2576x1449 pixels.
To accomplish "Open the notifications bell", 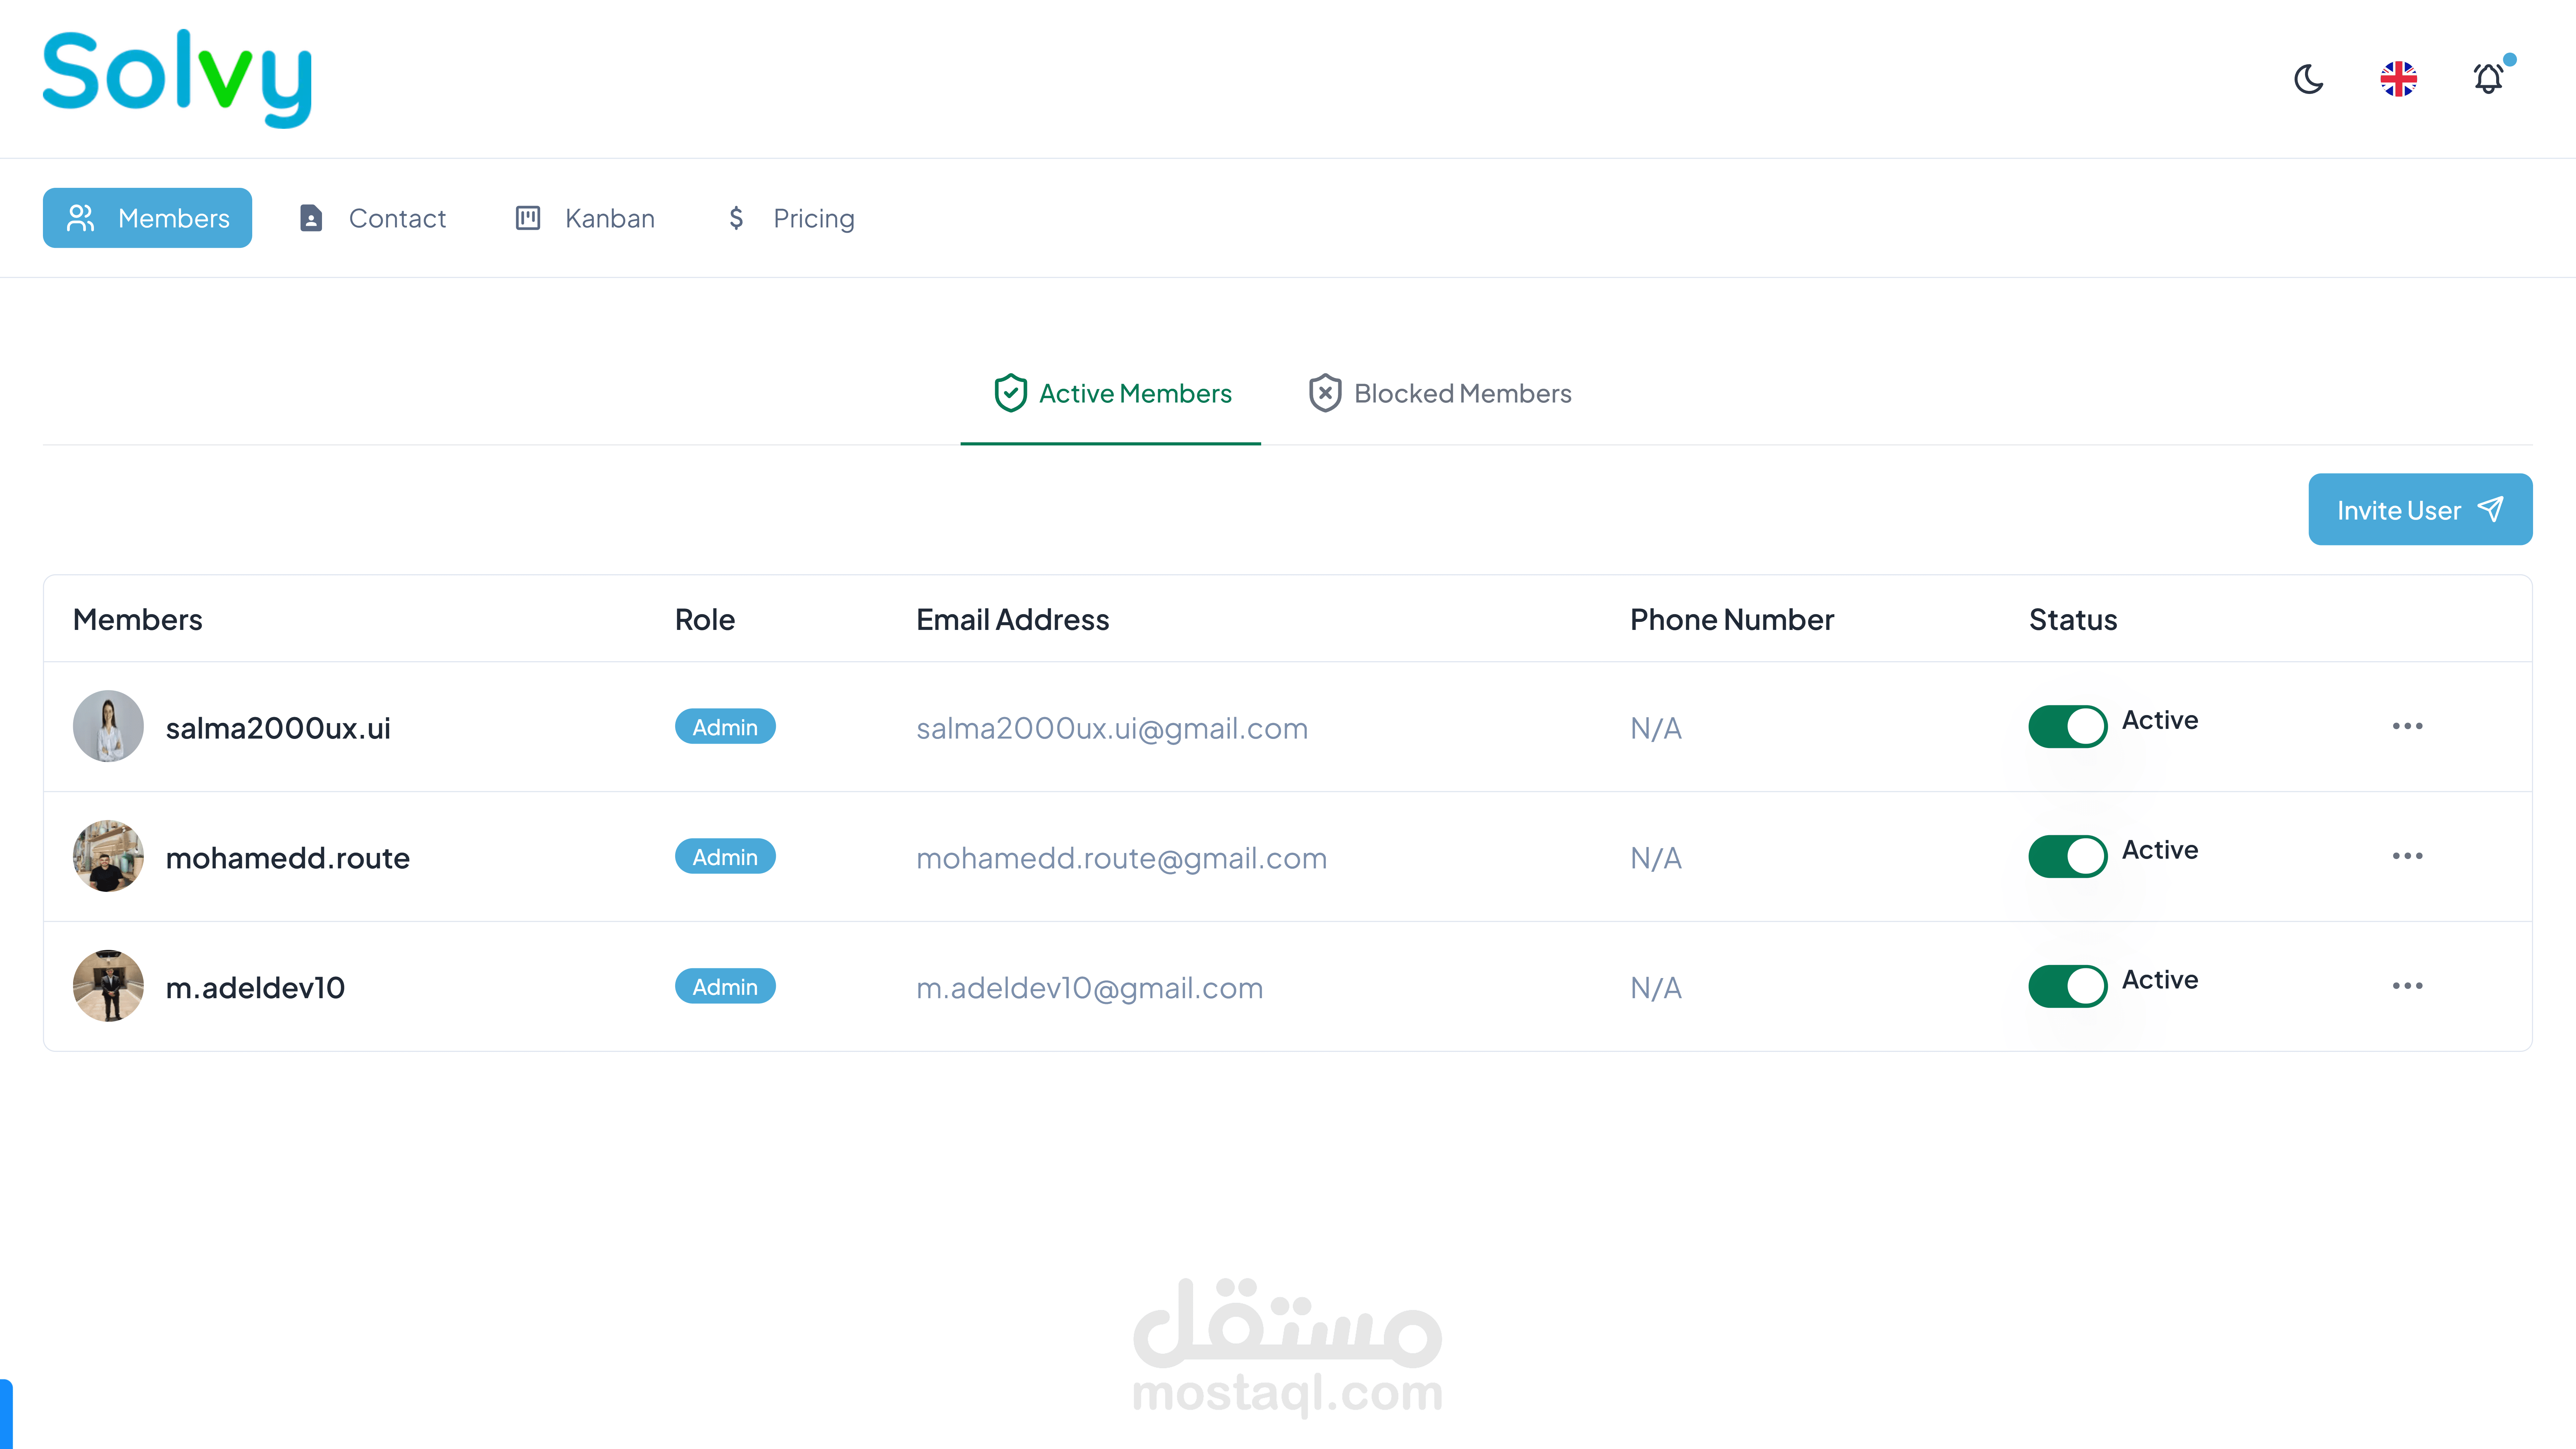I will click(x=2488, y=79).
